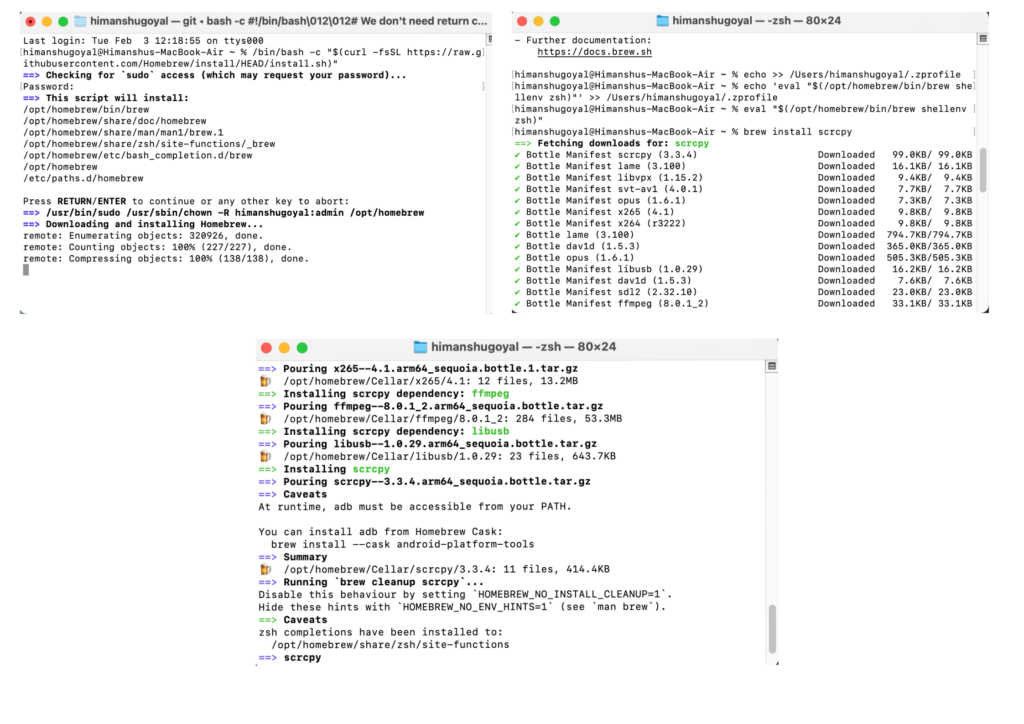Click beer mug icon beside libusb Cellar path
This screenshot has height=724, width=1024.
265,456
